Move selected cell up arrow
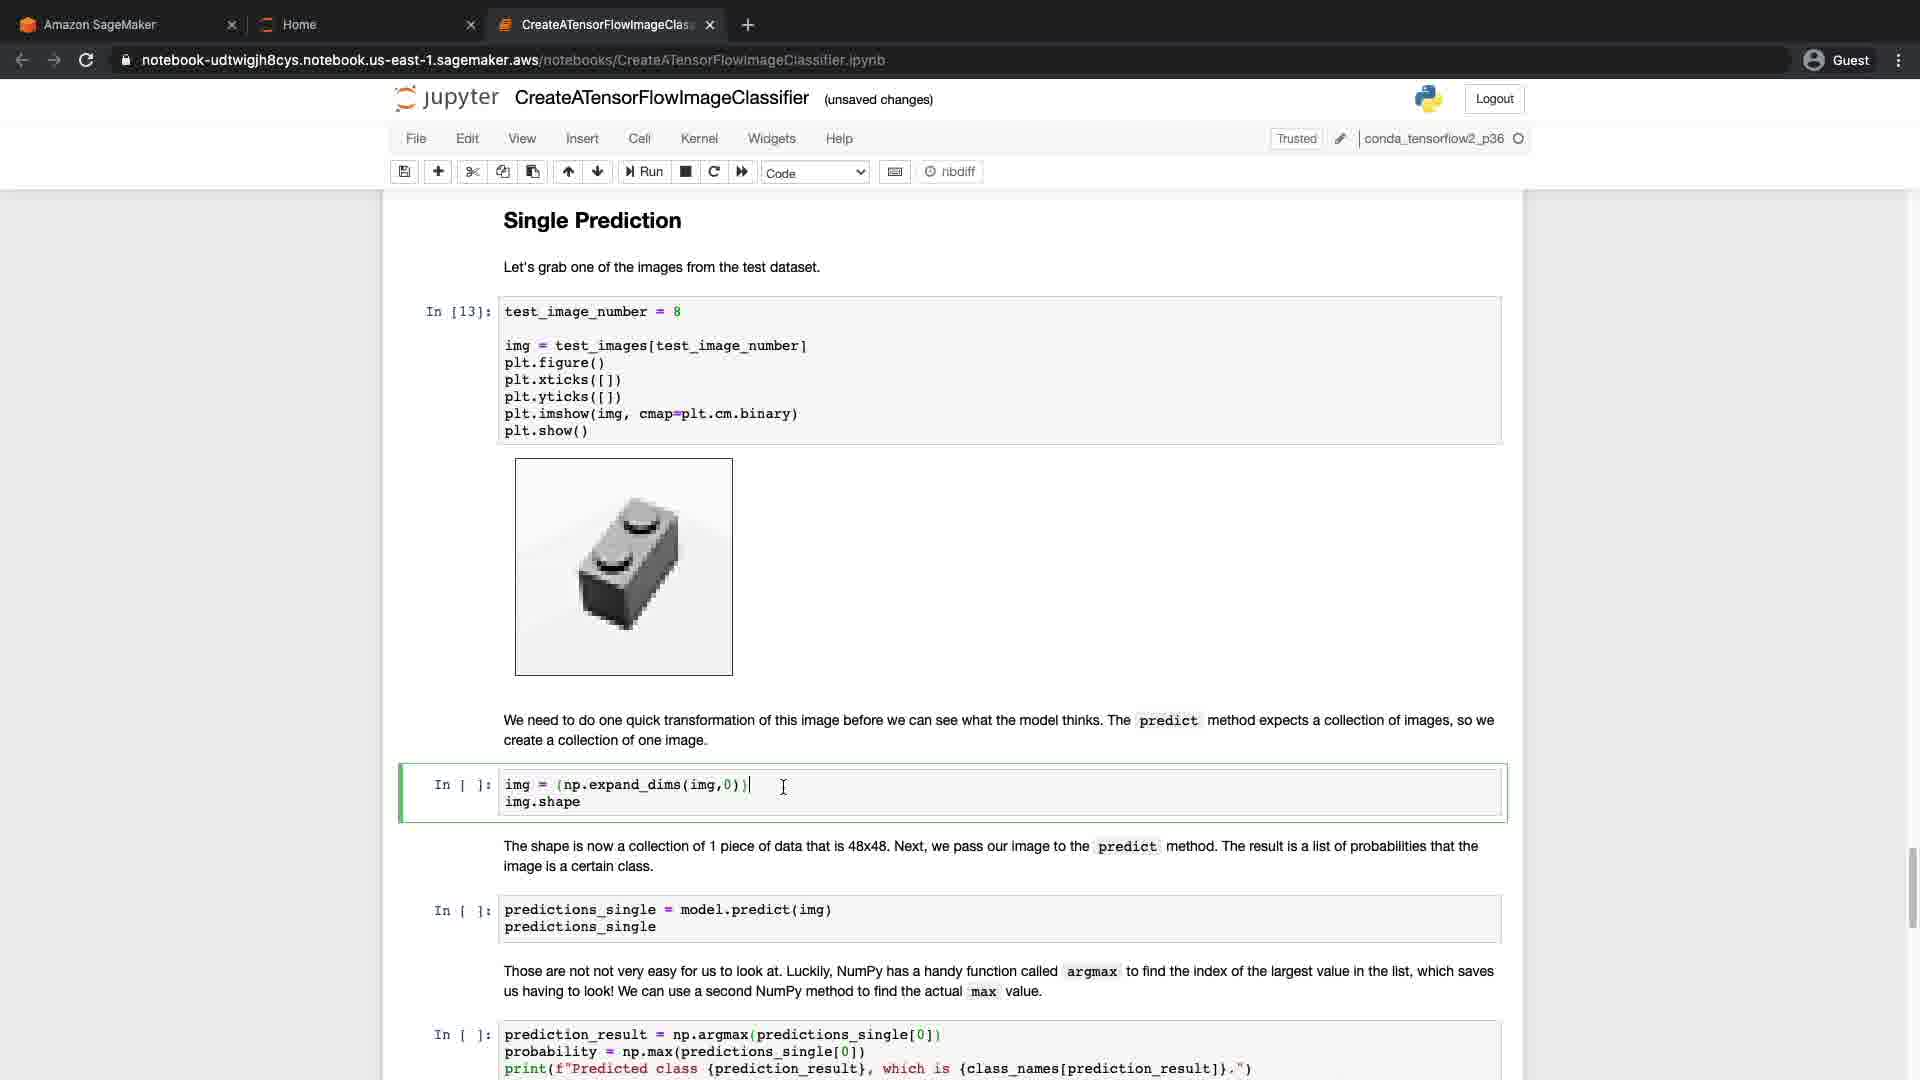The image size is (1920, 1080). pos(568,172)
